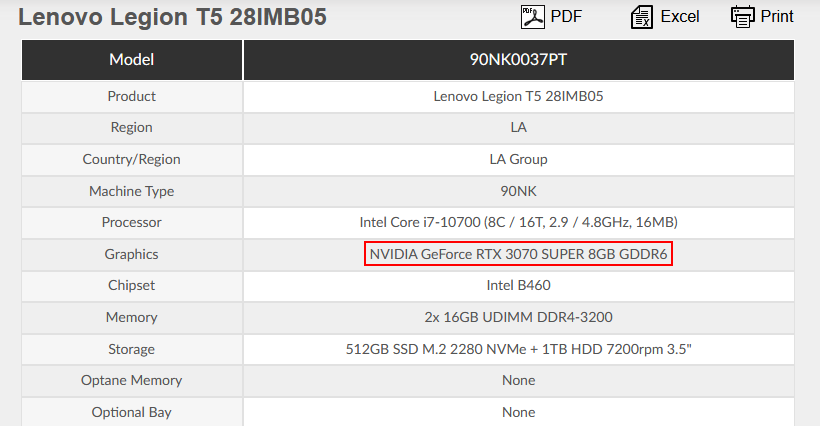Viewport: 820px width, 426px height.
Task: Click the Excel export icon
Action: pos(642,17)
